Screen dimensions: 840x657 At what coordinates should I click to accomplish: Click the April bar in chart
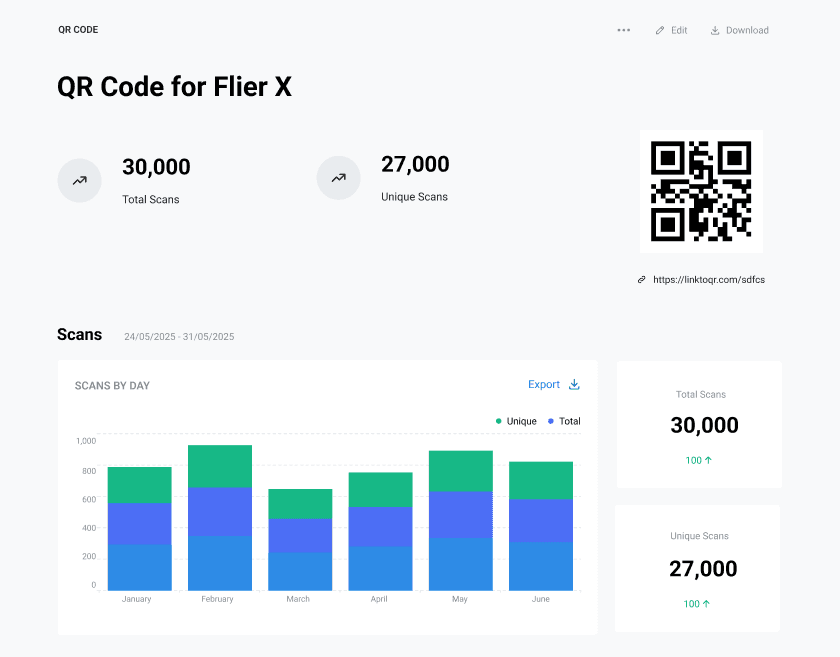pos(380,532)
